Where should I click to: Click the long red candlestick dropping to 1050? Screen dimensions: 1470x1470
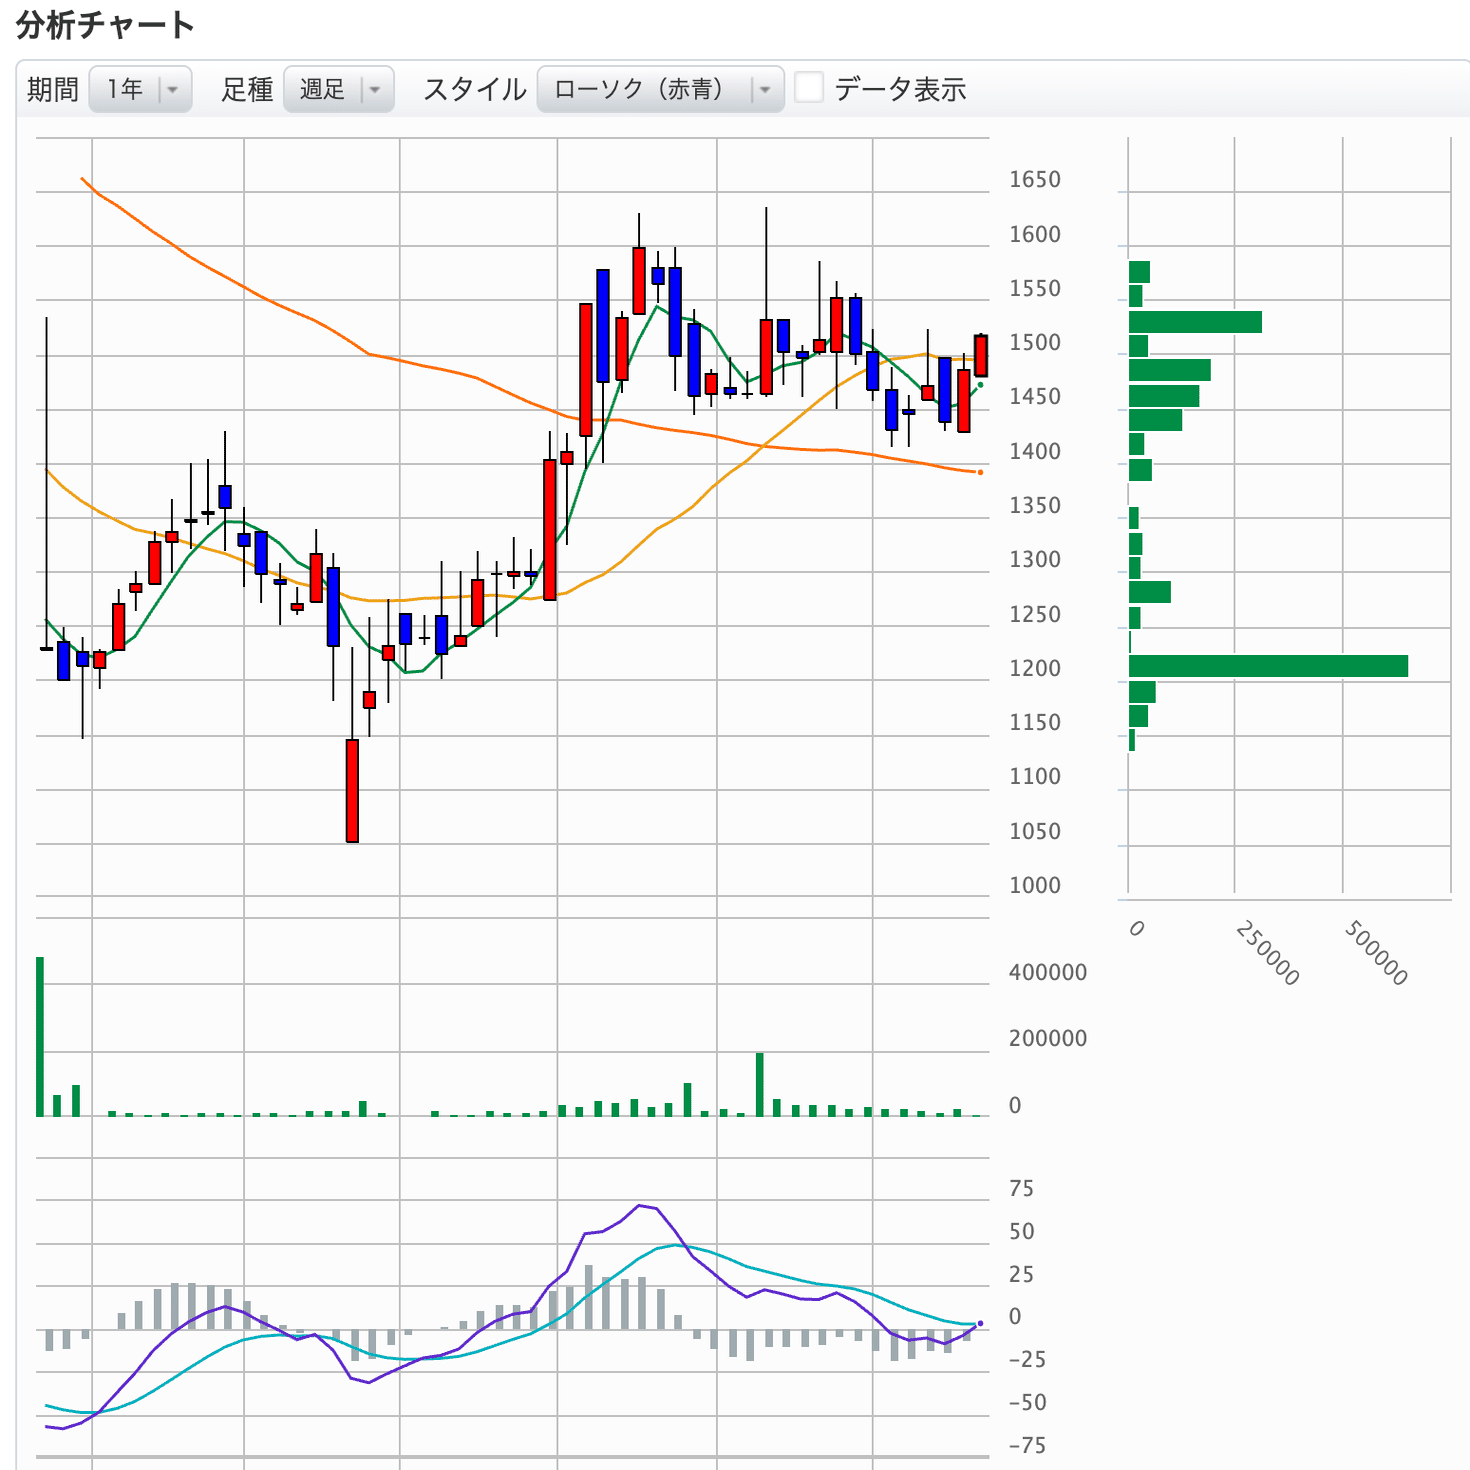352,791
